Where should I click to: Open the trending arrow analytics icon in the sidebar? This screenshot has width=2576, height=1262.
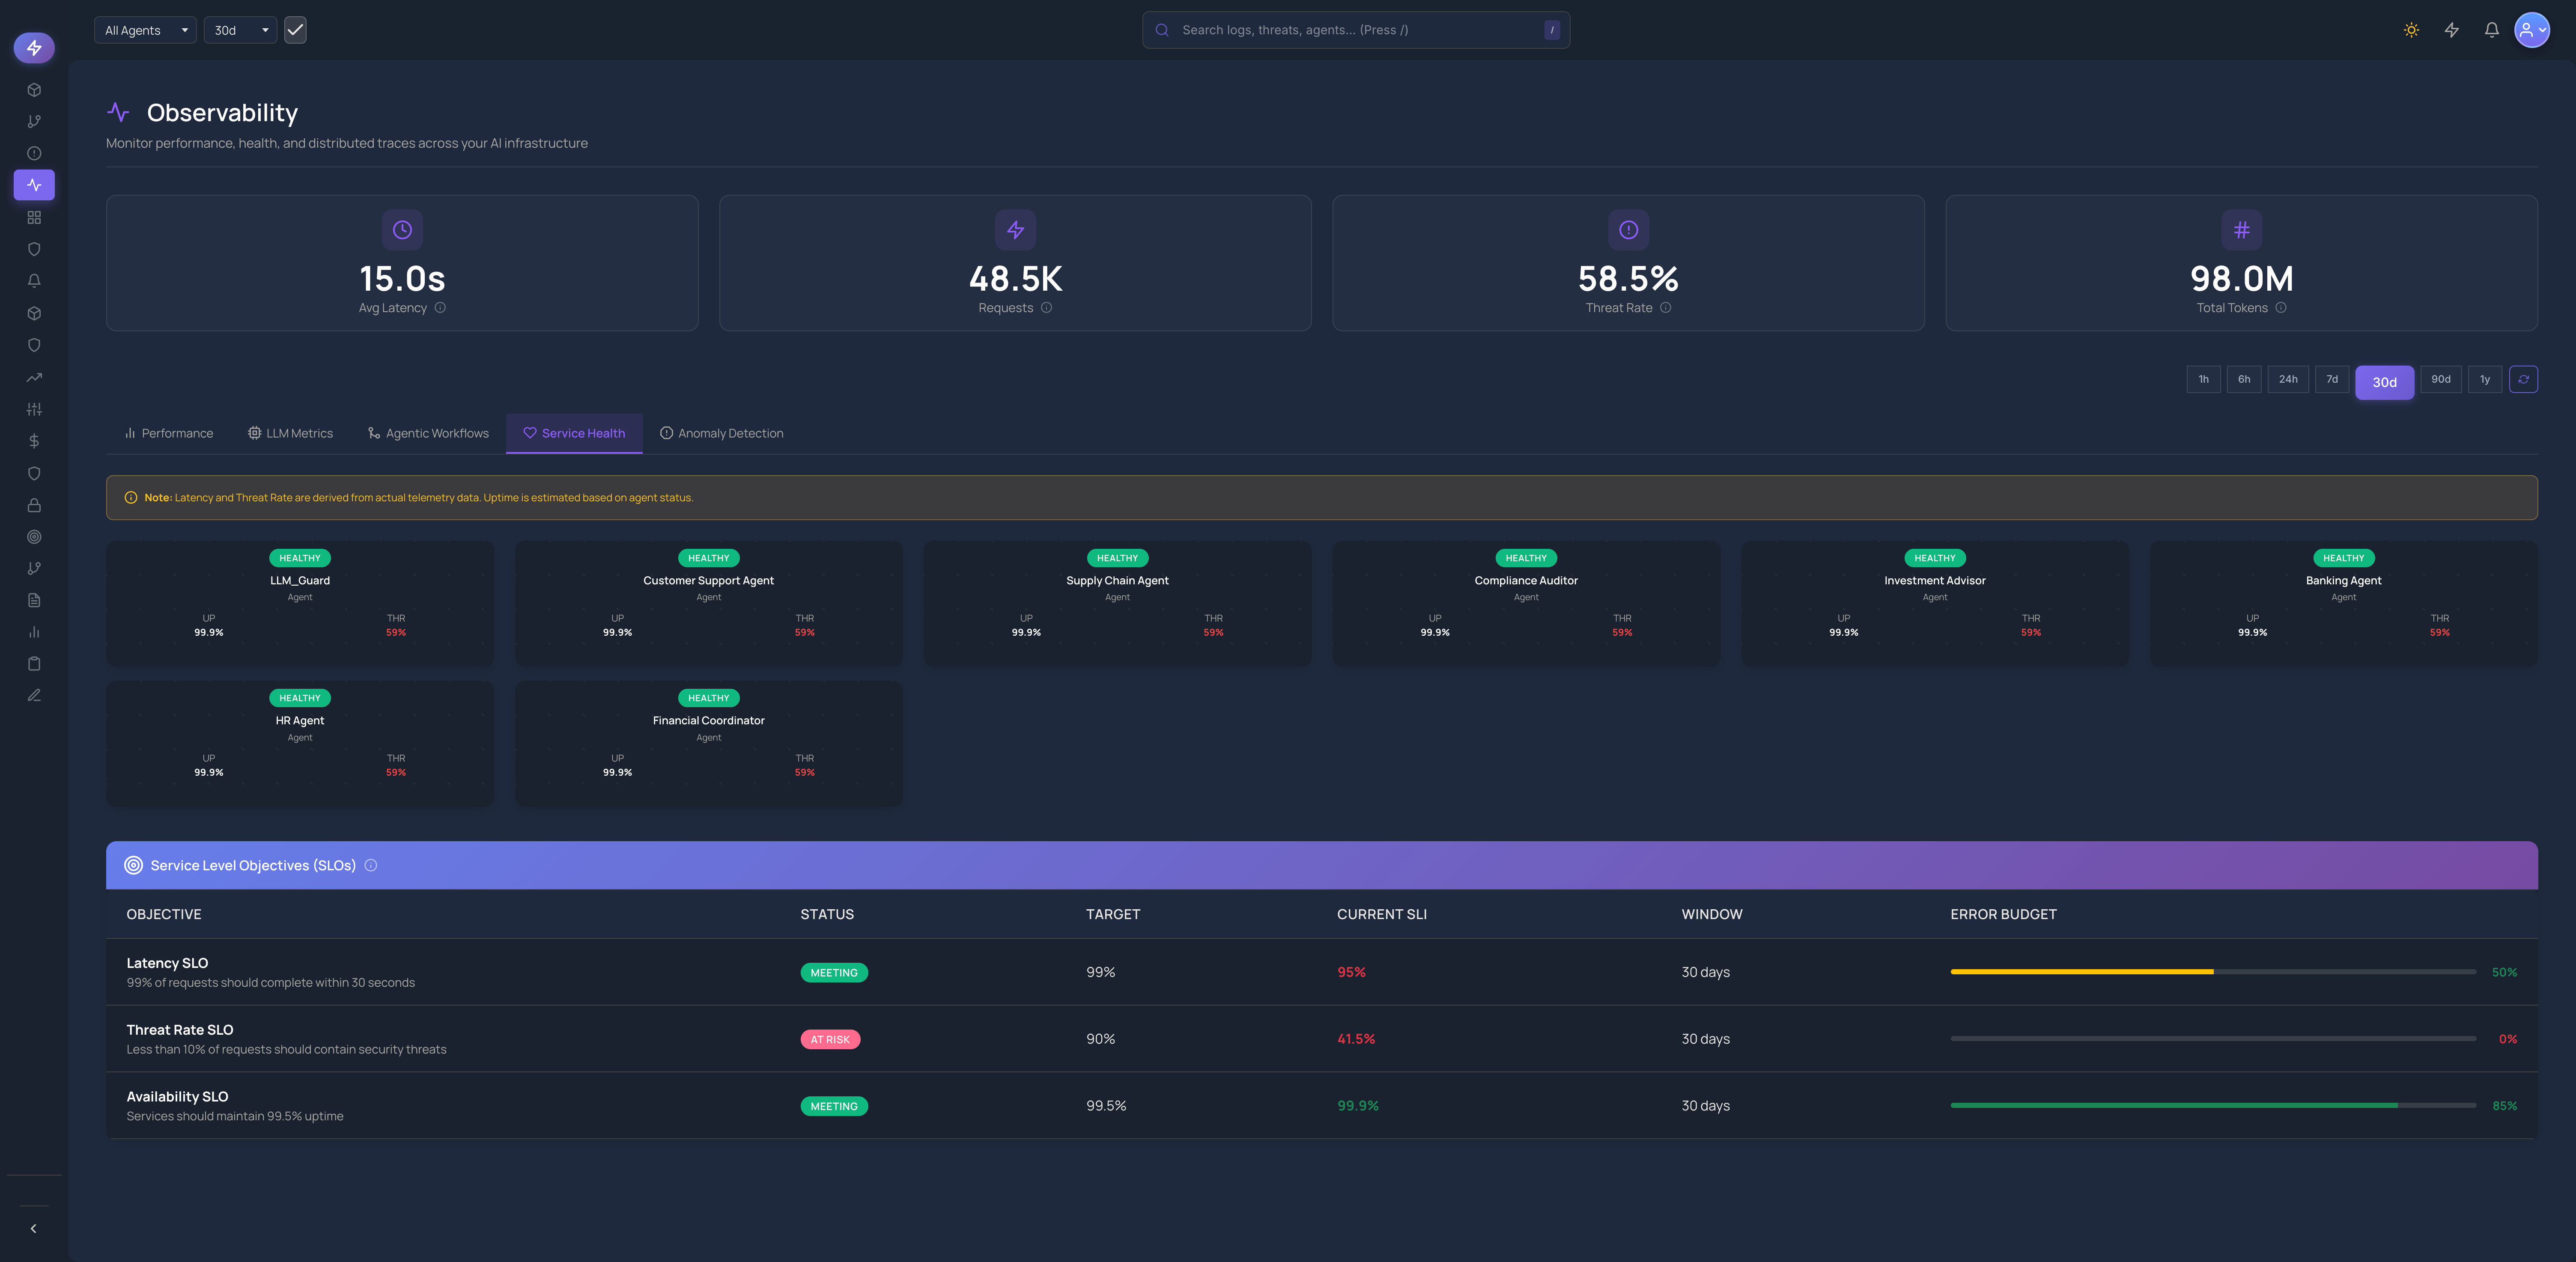(34, 377)
